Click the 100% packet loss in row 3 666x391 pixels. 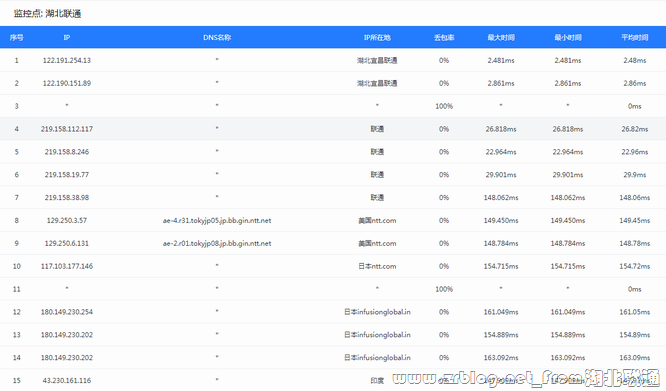click(x=444, y=106)
